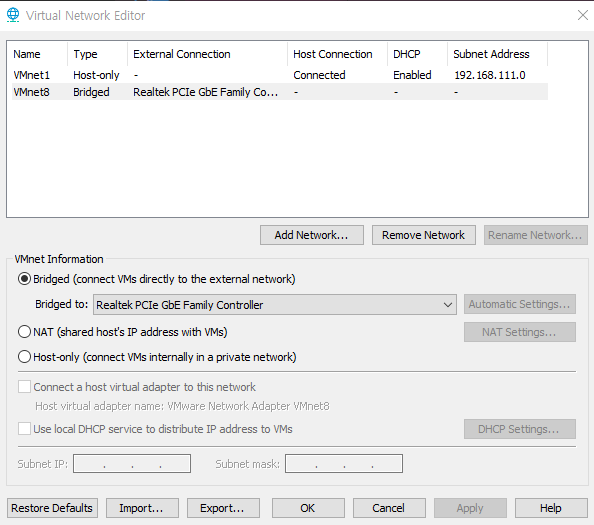Click the Cancel button
Image resolution: width=594 pixels, height=525 pixels.
pos(389,508)
